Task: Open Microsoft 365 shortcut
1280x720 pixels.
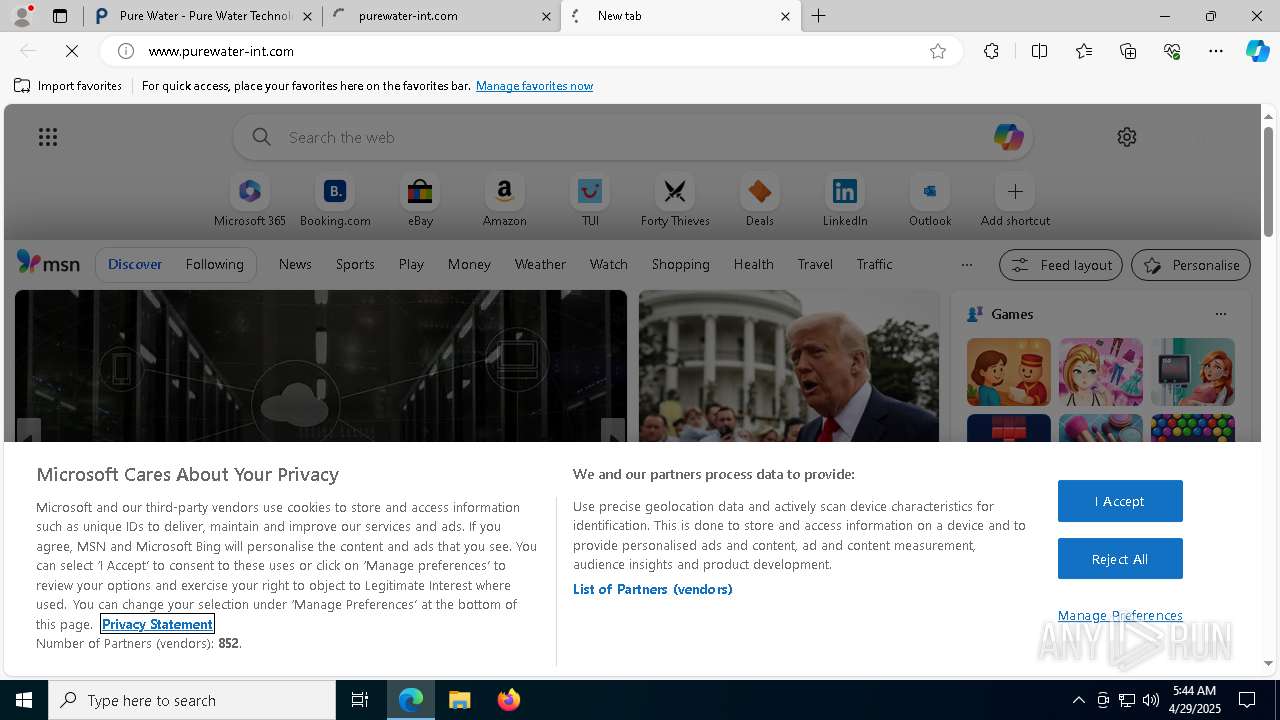Action: (x=250, y=201)
